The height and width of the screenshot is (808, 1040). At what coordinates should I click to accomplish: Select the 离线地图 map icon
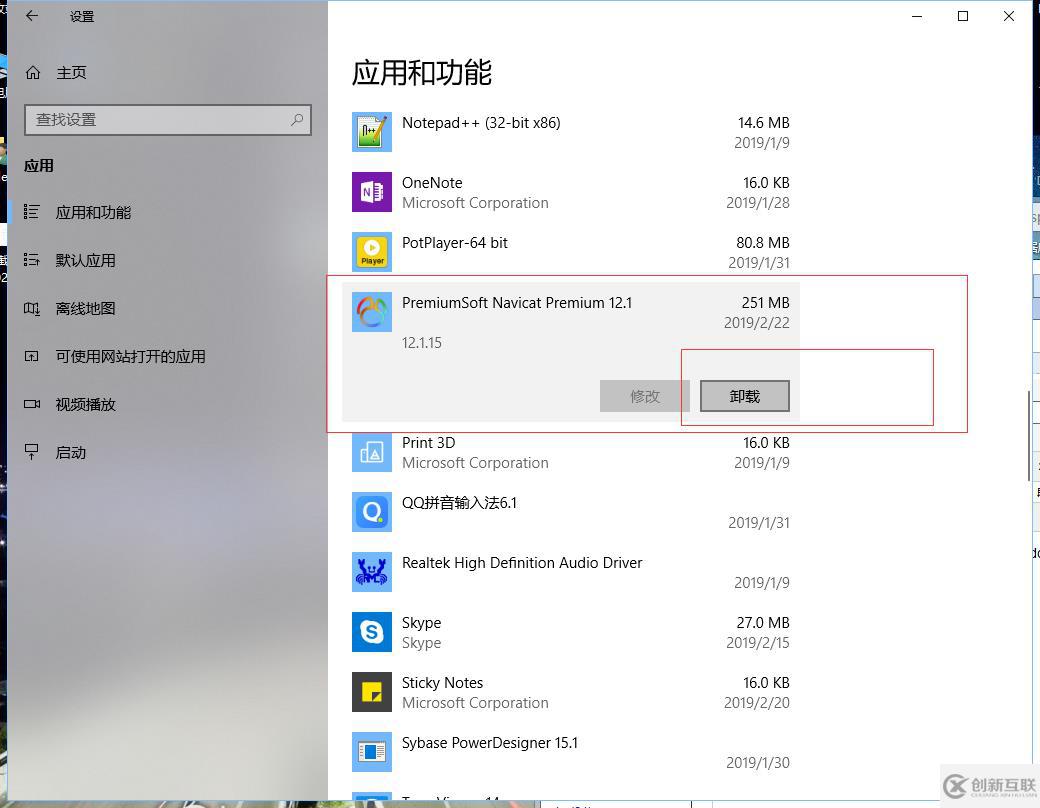pos(31,308)
